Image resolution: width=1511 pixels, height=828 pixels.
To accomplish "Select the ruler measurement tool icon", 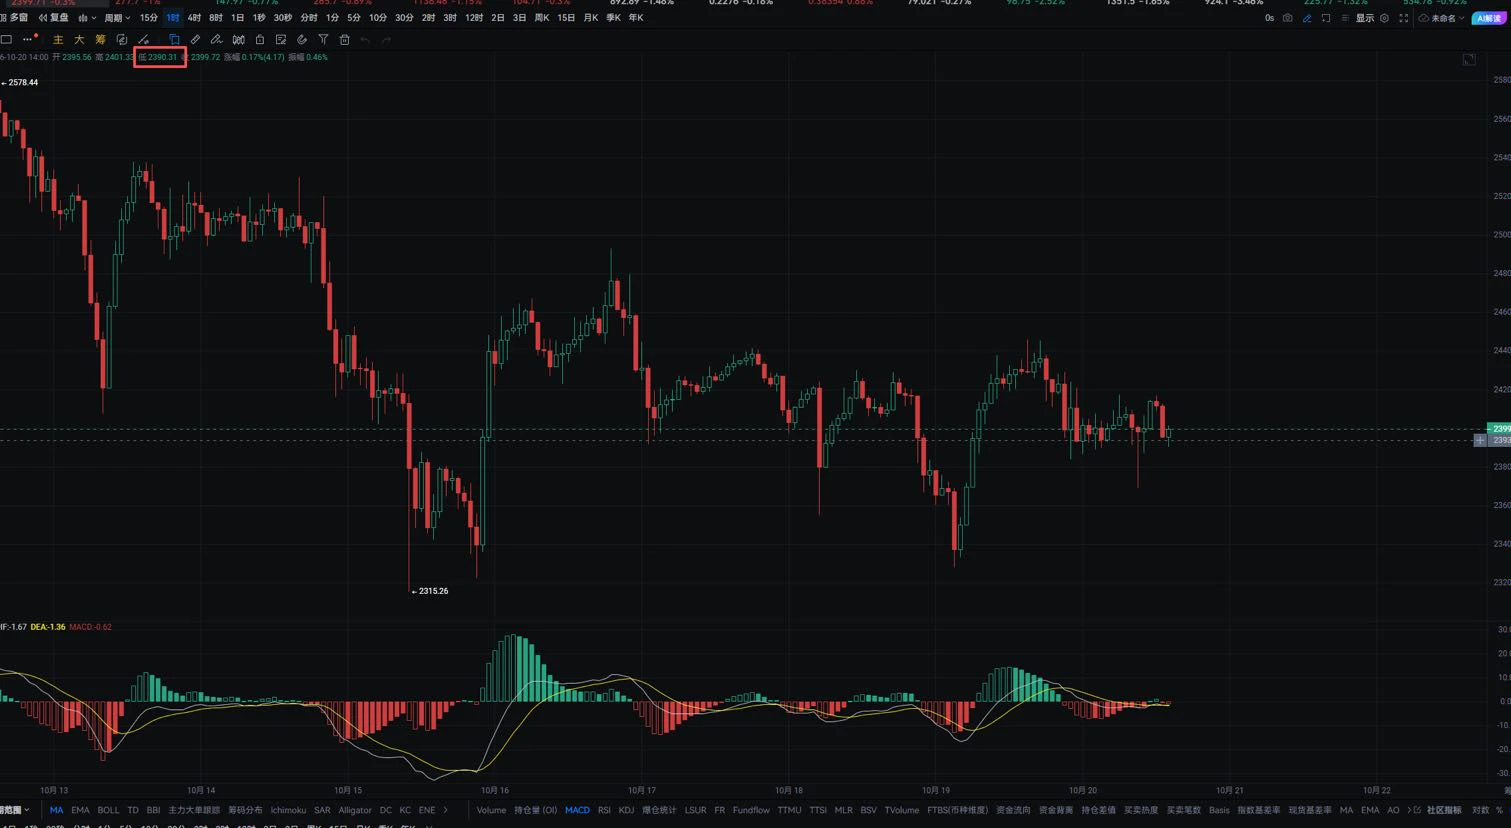I will (x=195, y=40).
